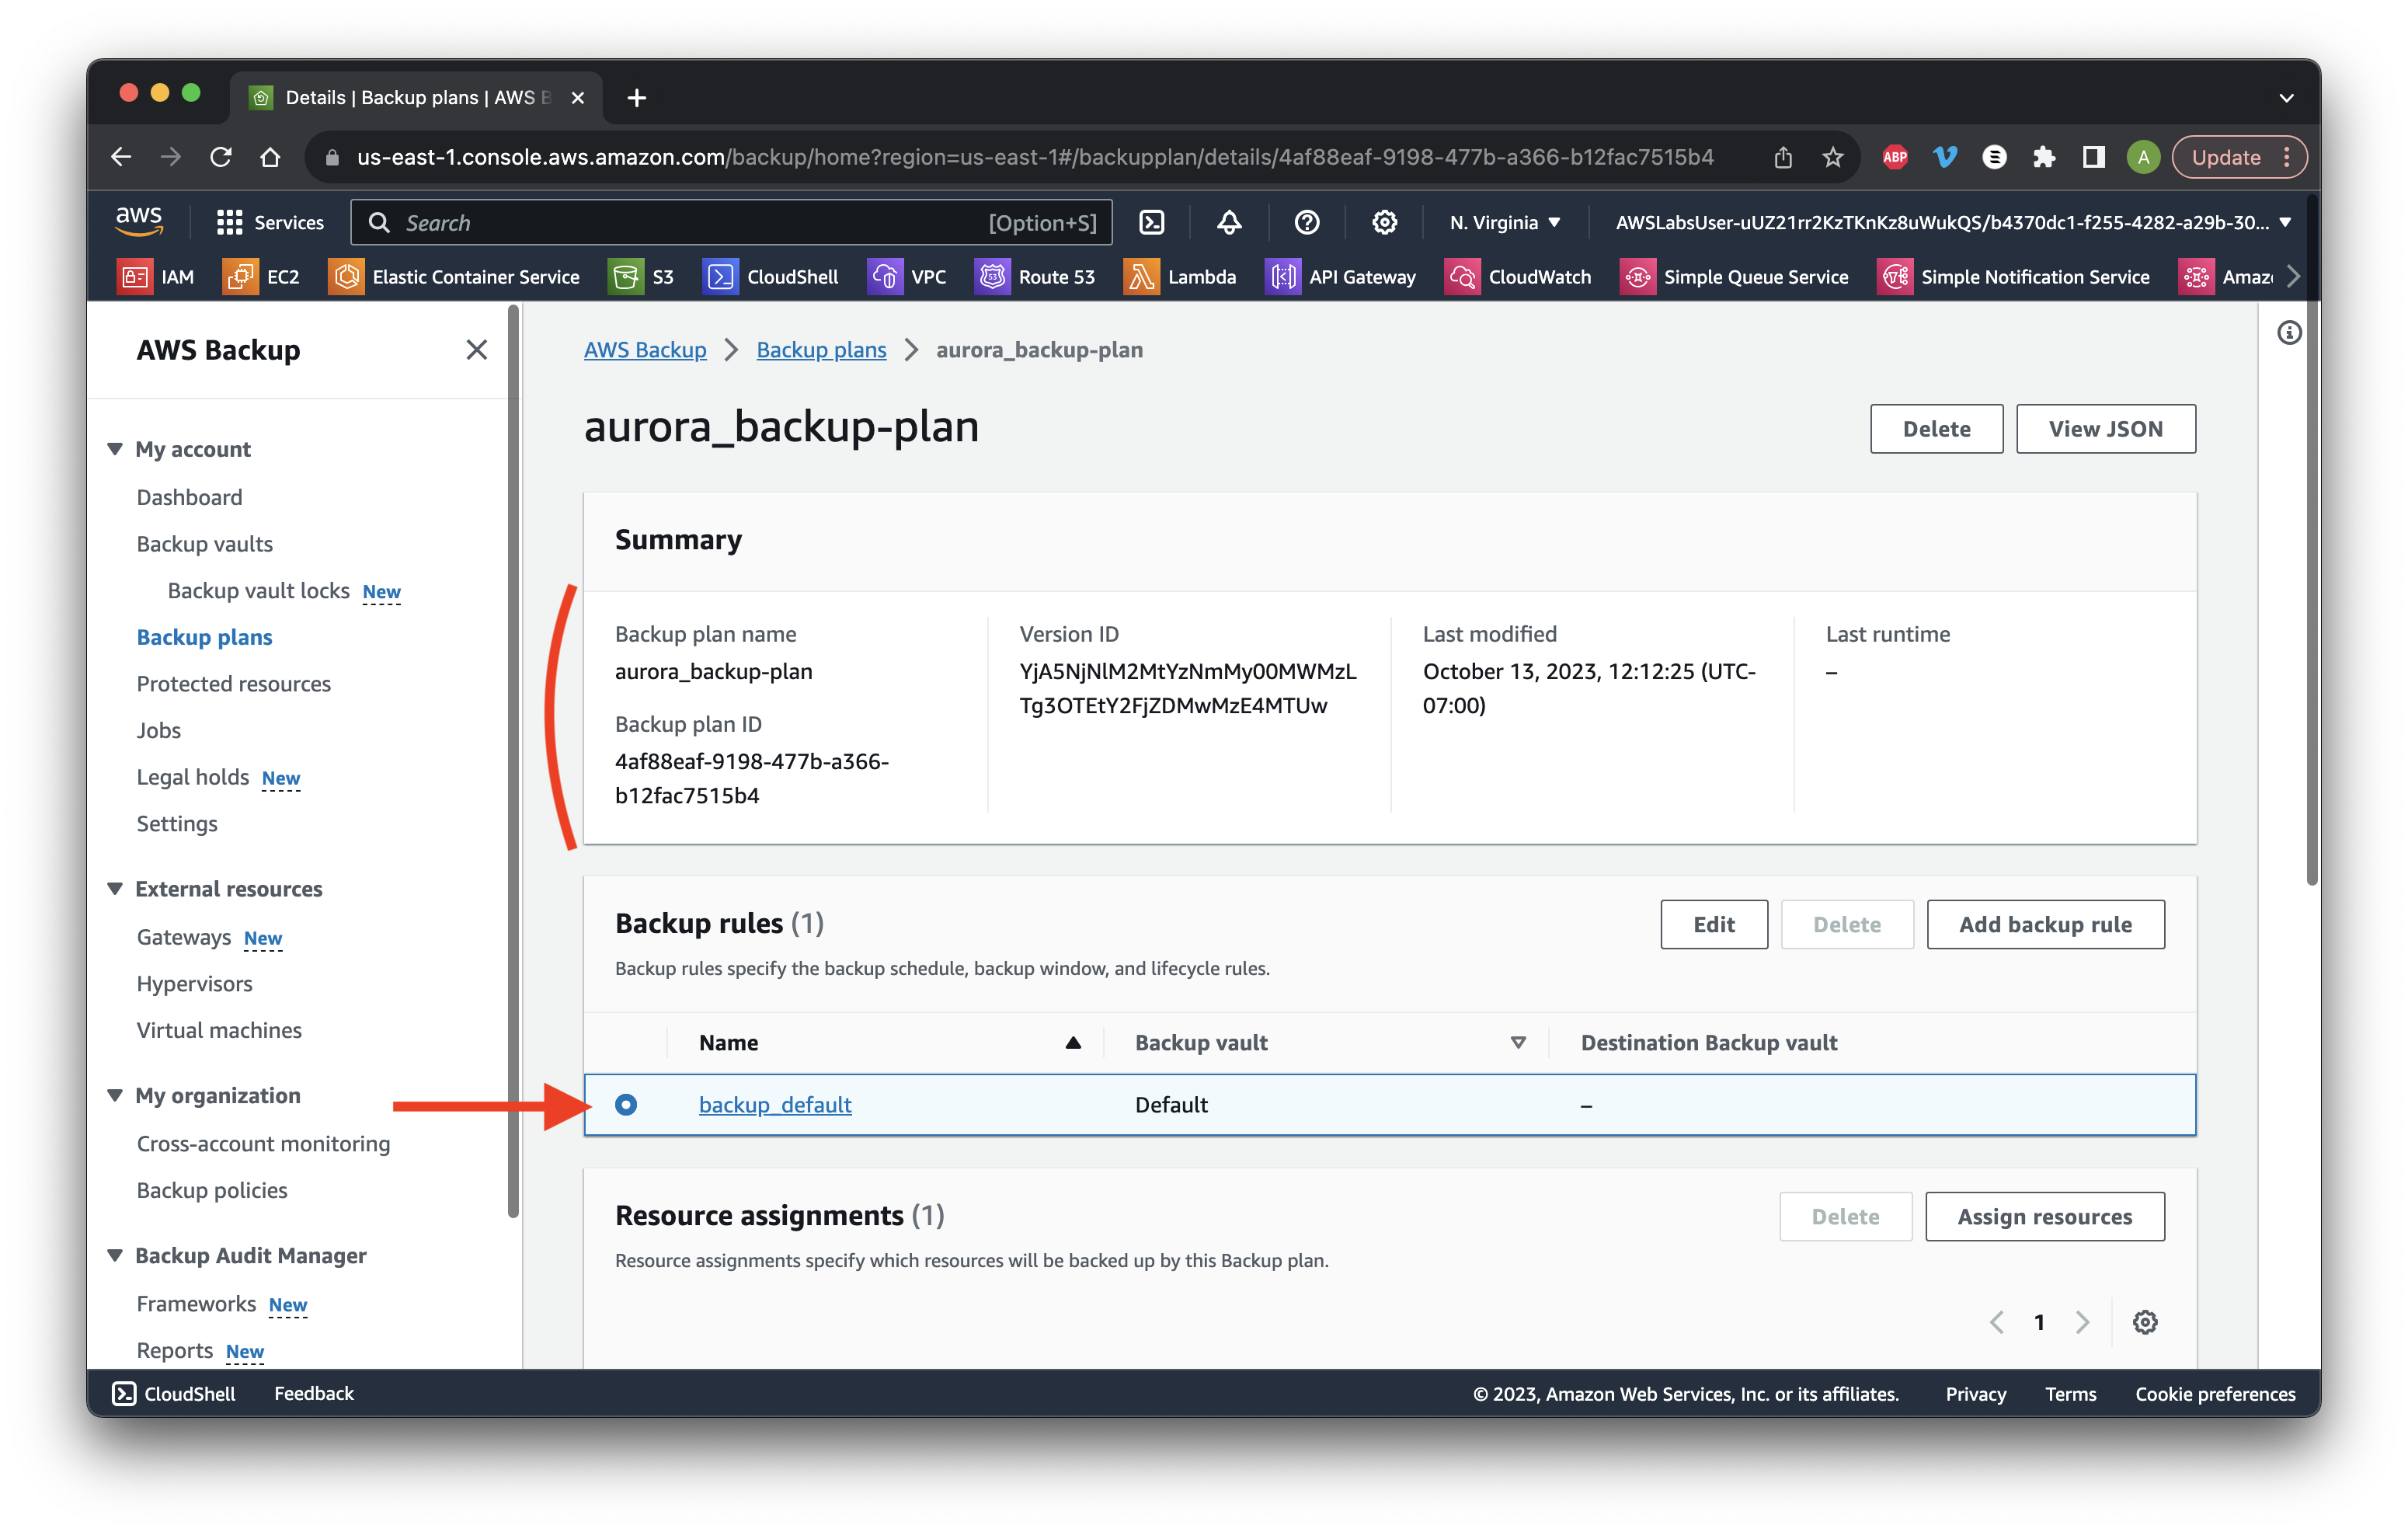Collapse the My account section
Image resolution: width=2408 pixels, height=1532 pixels.
pyautogui.click(x=115, y=449)
